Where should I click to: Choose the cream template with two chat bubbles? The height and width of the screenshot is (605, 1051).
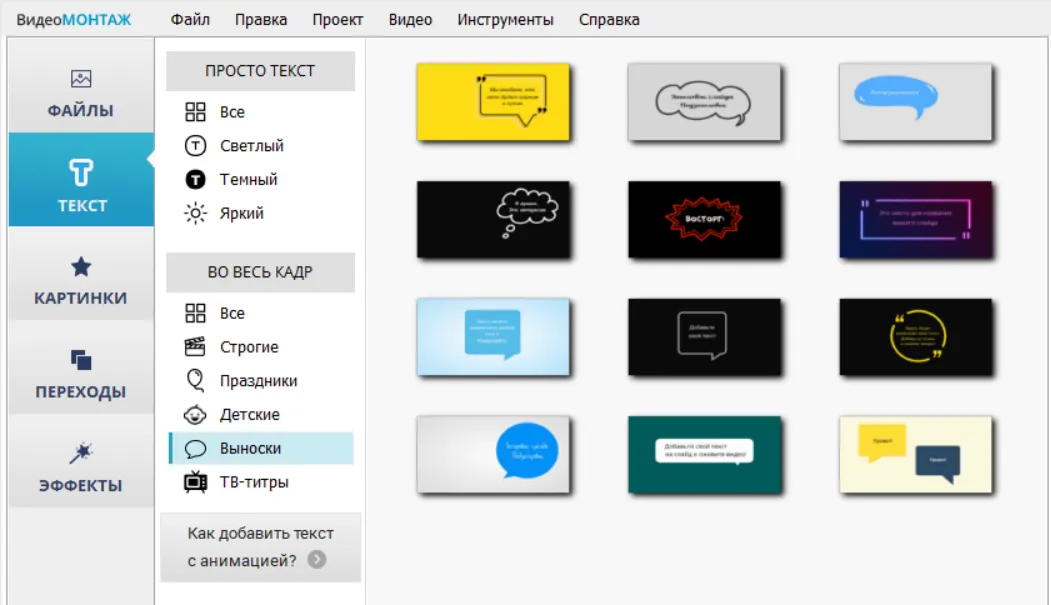point(916,455)
